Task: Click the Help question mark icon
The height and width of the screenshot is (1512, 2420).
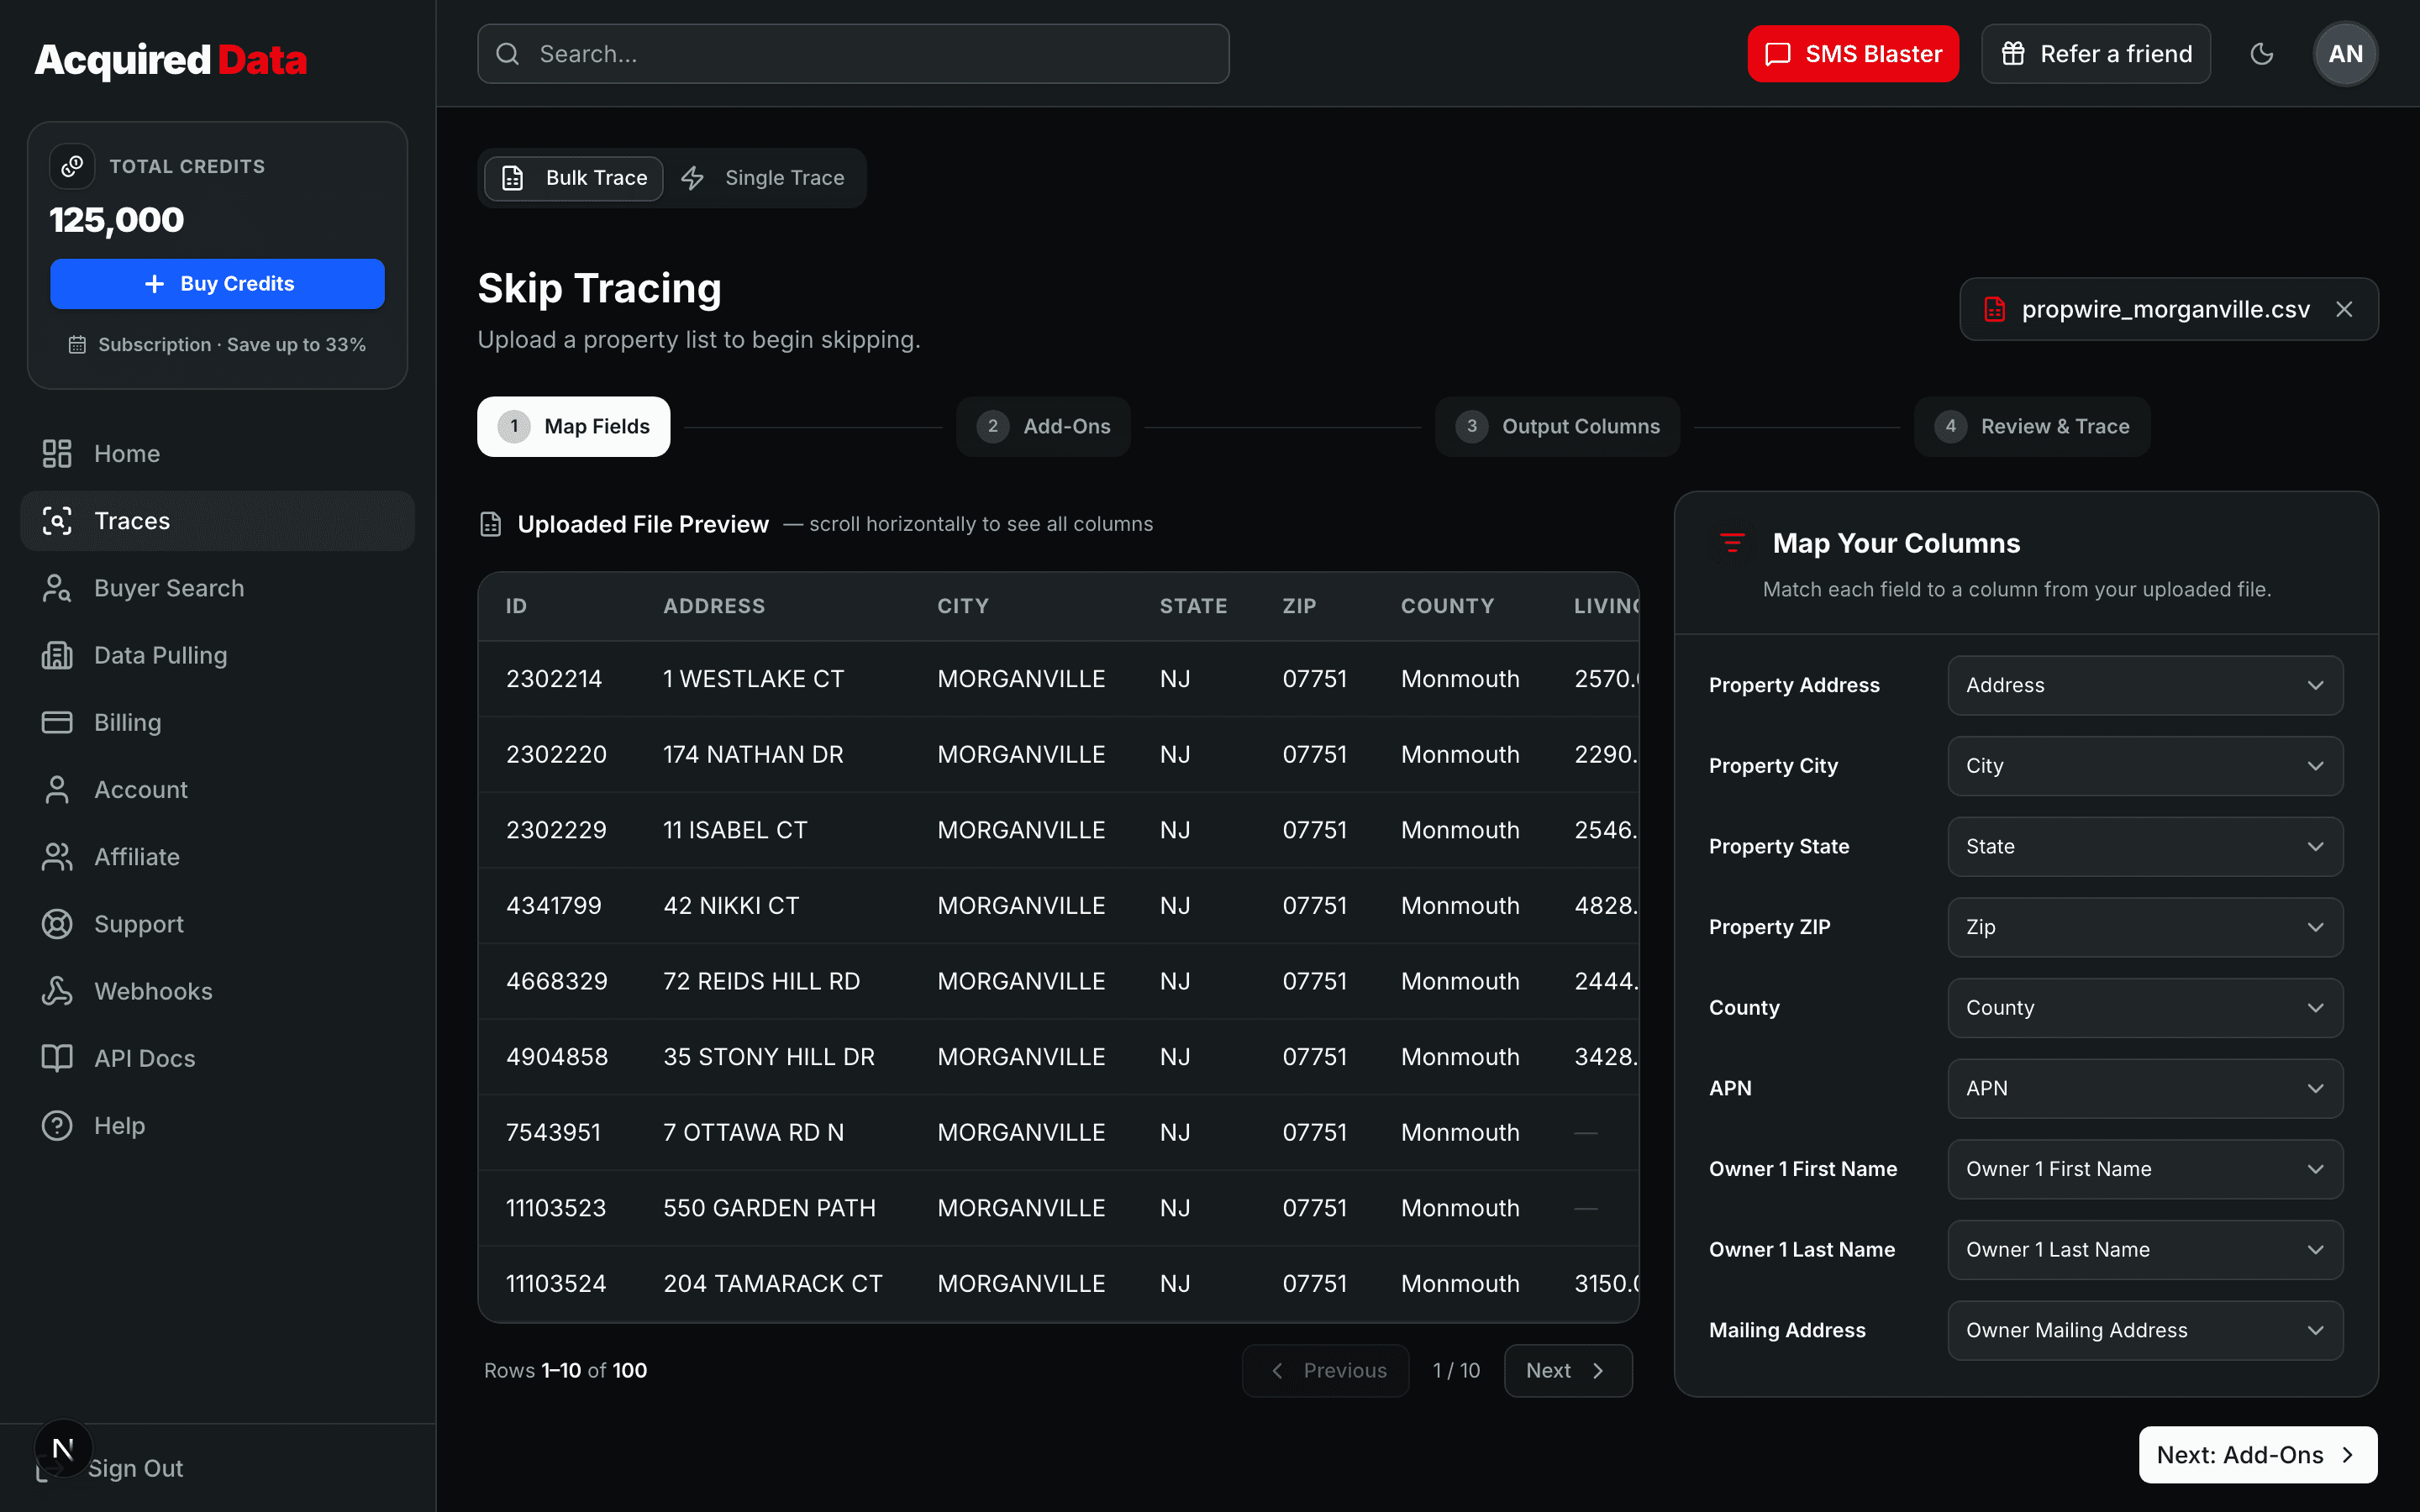Action: tap(57, 1126)
